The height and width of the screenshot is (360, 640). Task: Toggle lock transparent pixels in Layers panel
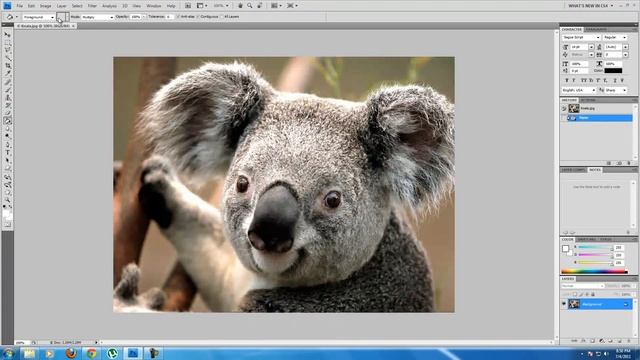pyautogui.click(x=575, y=294)
